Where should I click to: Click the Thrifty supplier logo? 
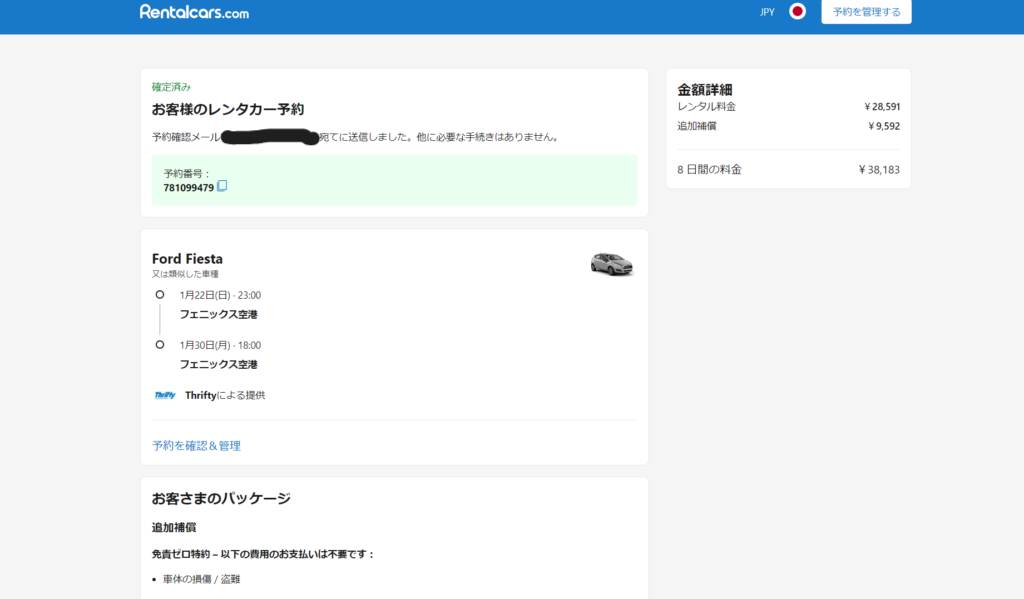165,395
